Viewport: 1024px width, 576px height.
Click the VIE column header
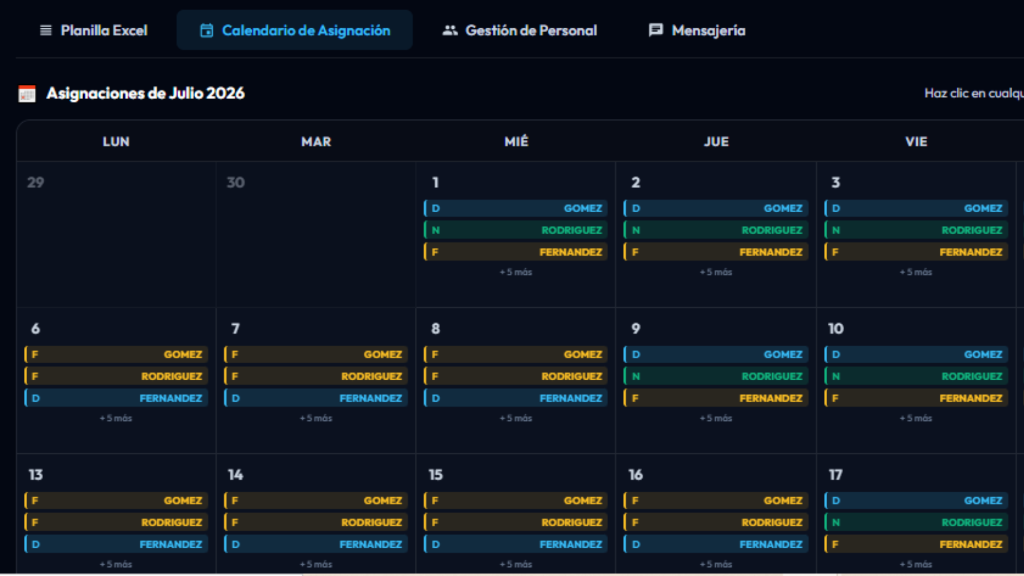916,142
